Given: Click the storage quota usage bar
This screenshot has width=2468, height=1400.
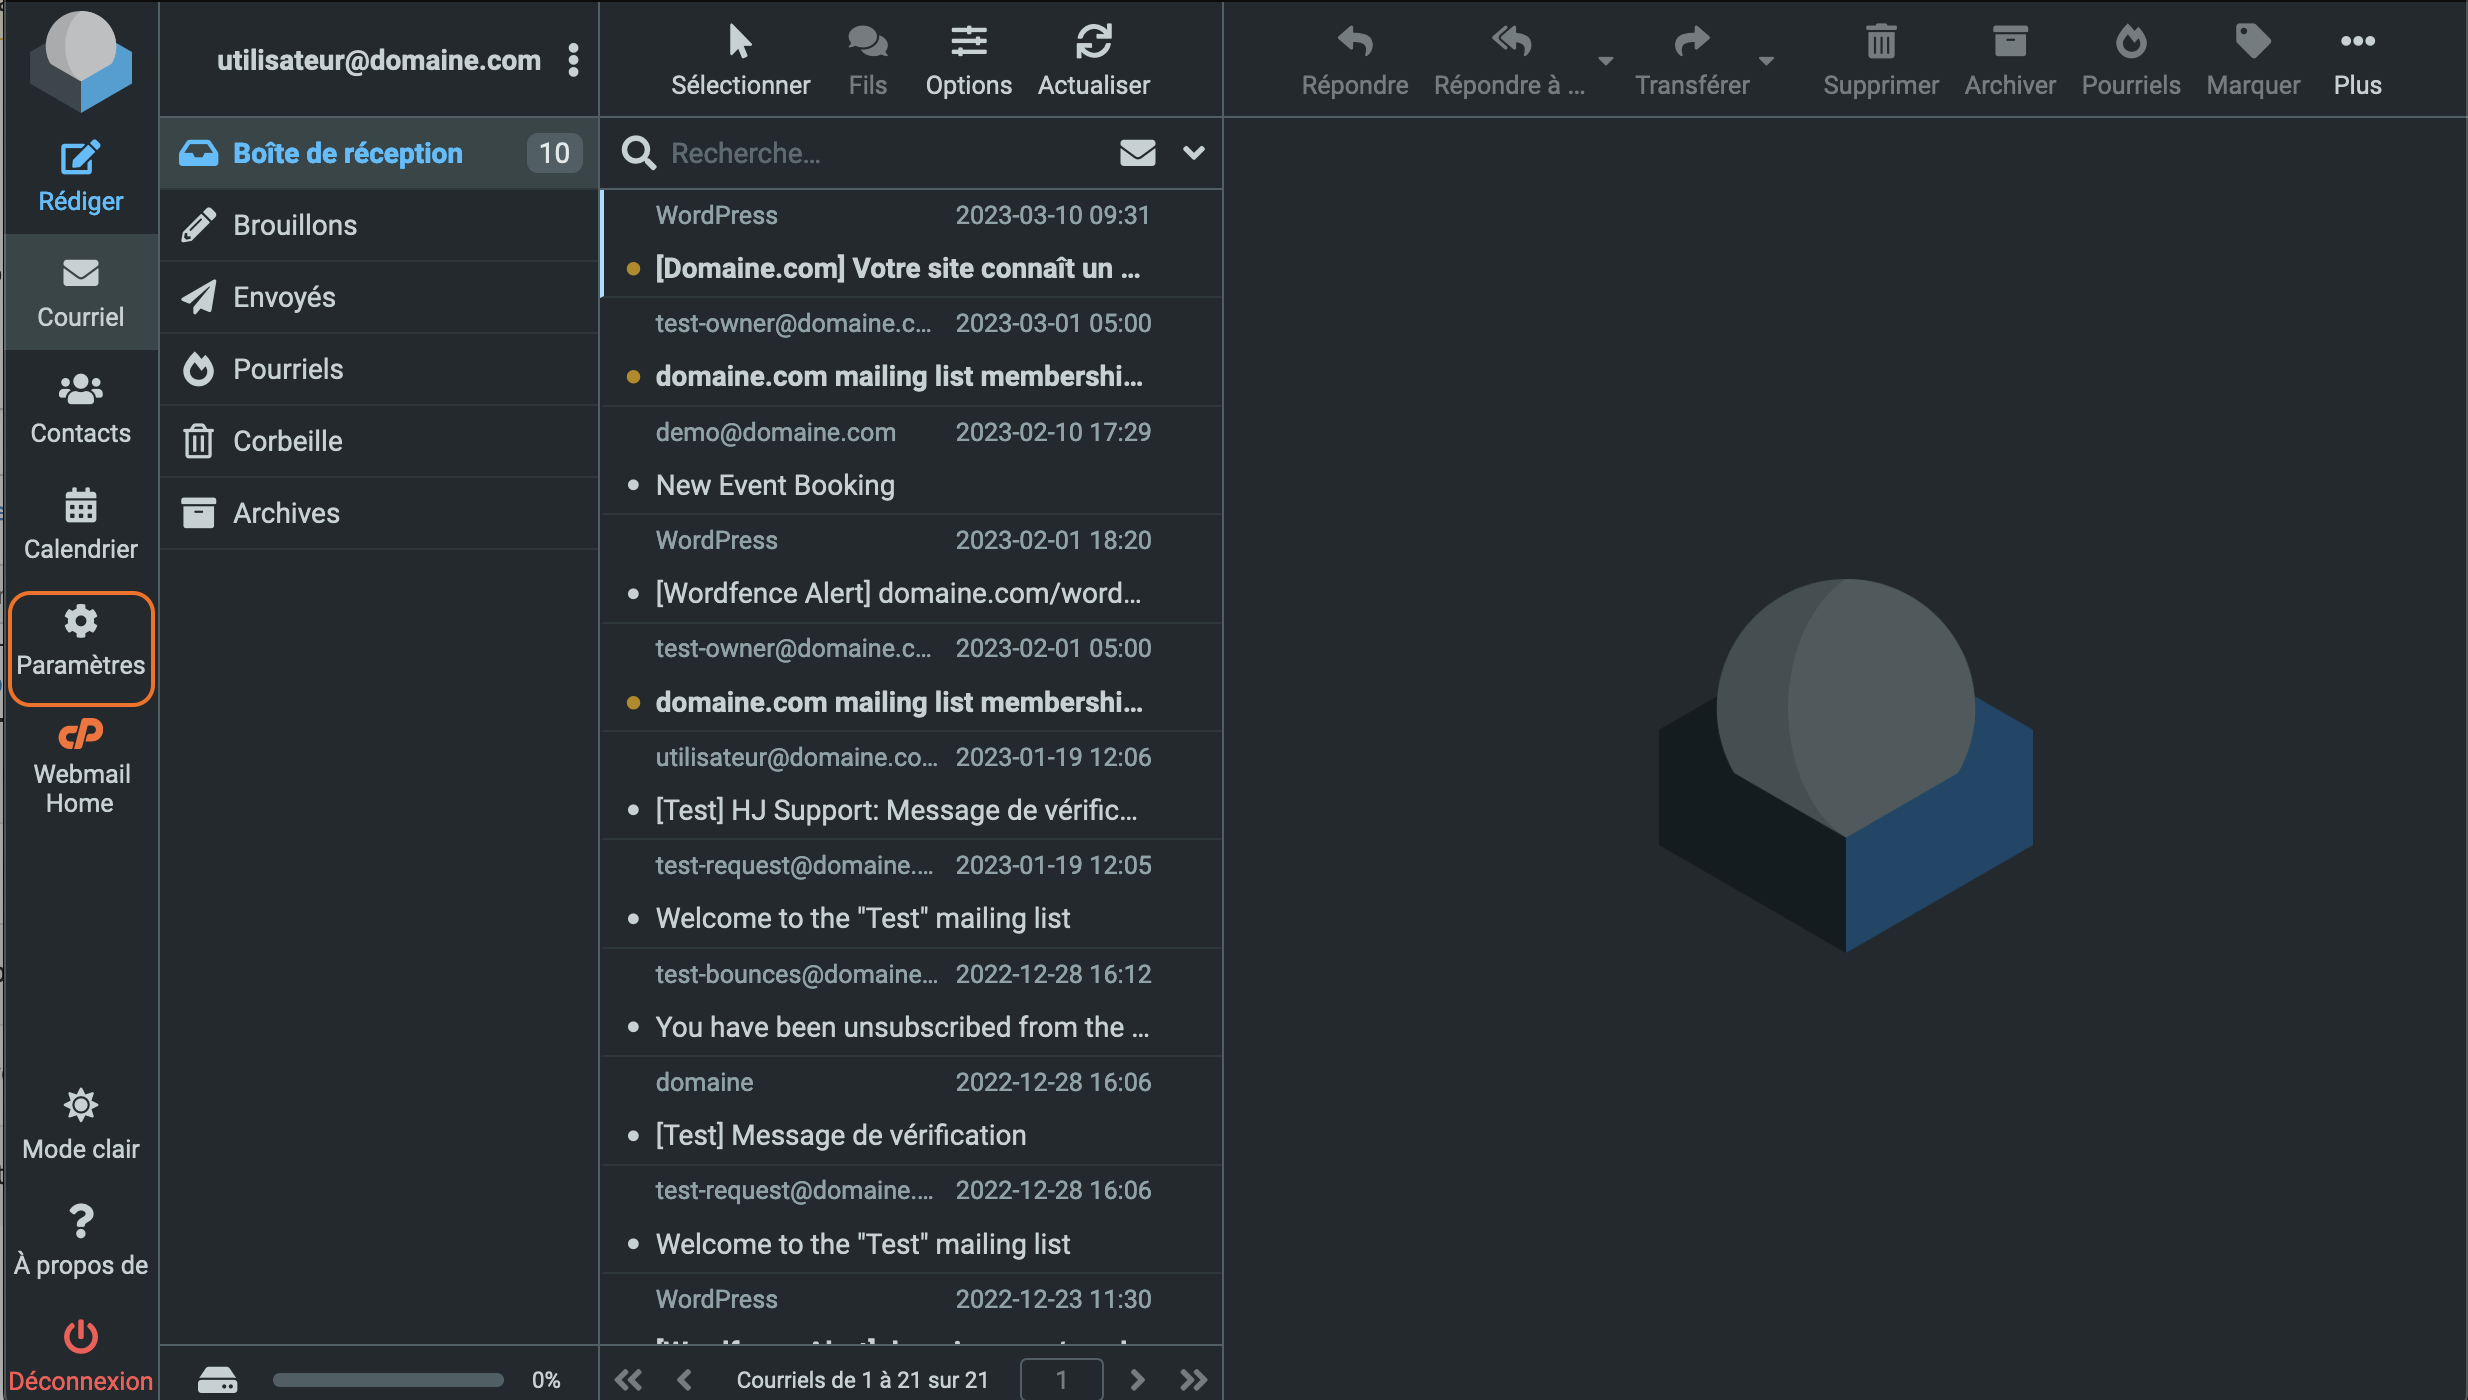Looking at the screenshot, I should 388,1380.
